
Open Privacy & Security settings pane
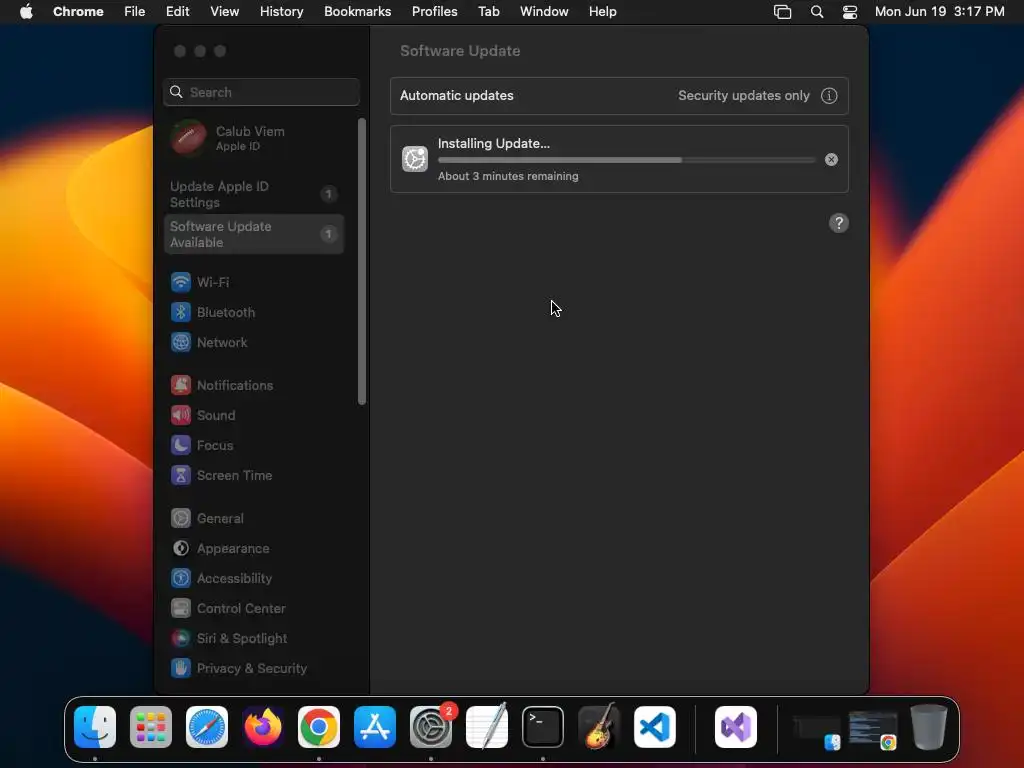tap(238, 669)
